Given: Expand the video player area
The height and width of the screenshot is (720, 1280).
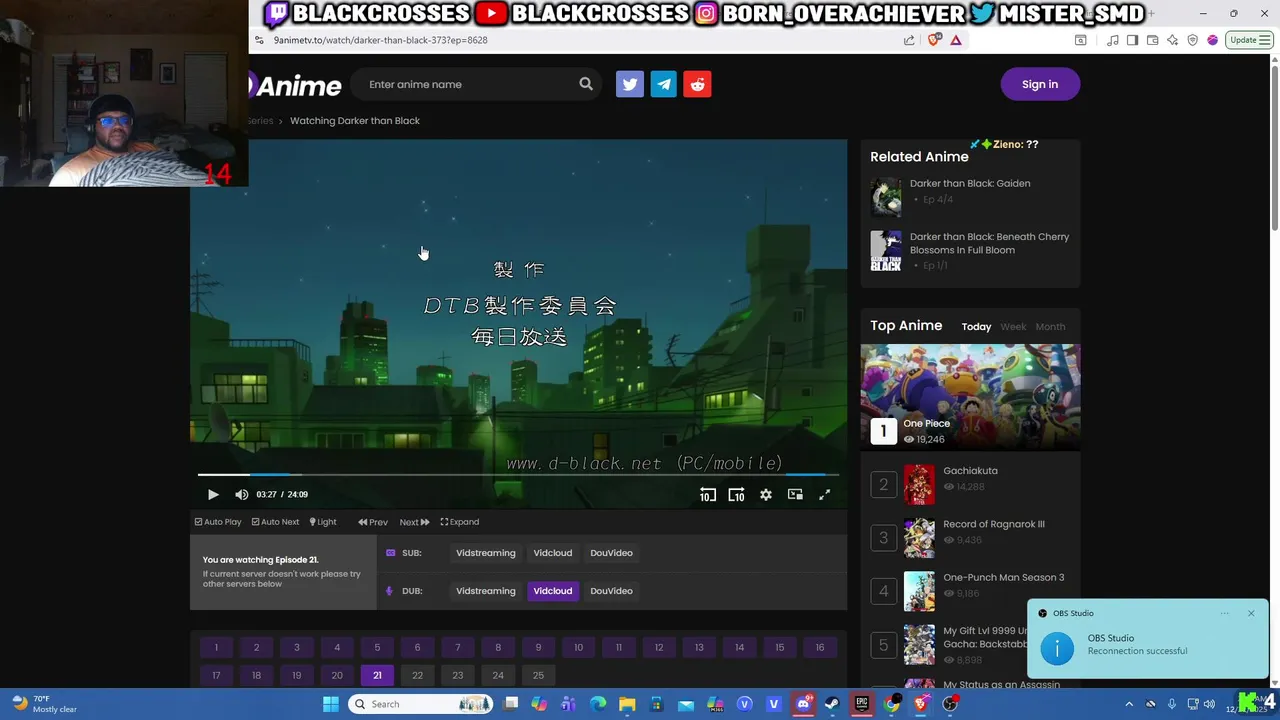Looking at the screenshot, I should tap(460, 522).
